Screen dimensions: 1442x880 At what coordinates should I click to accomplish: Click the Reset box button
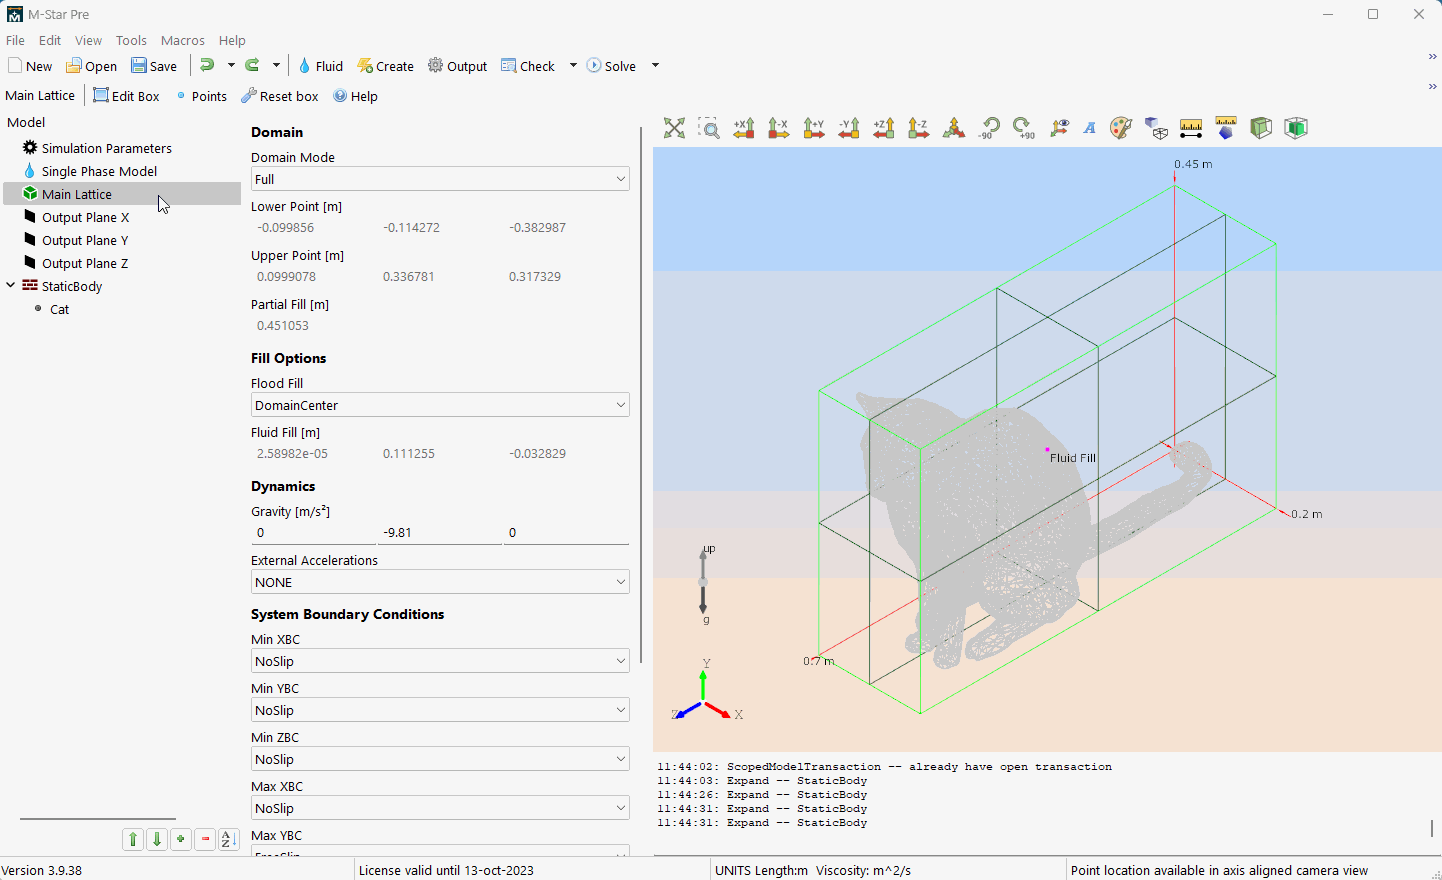[280, 96]
